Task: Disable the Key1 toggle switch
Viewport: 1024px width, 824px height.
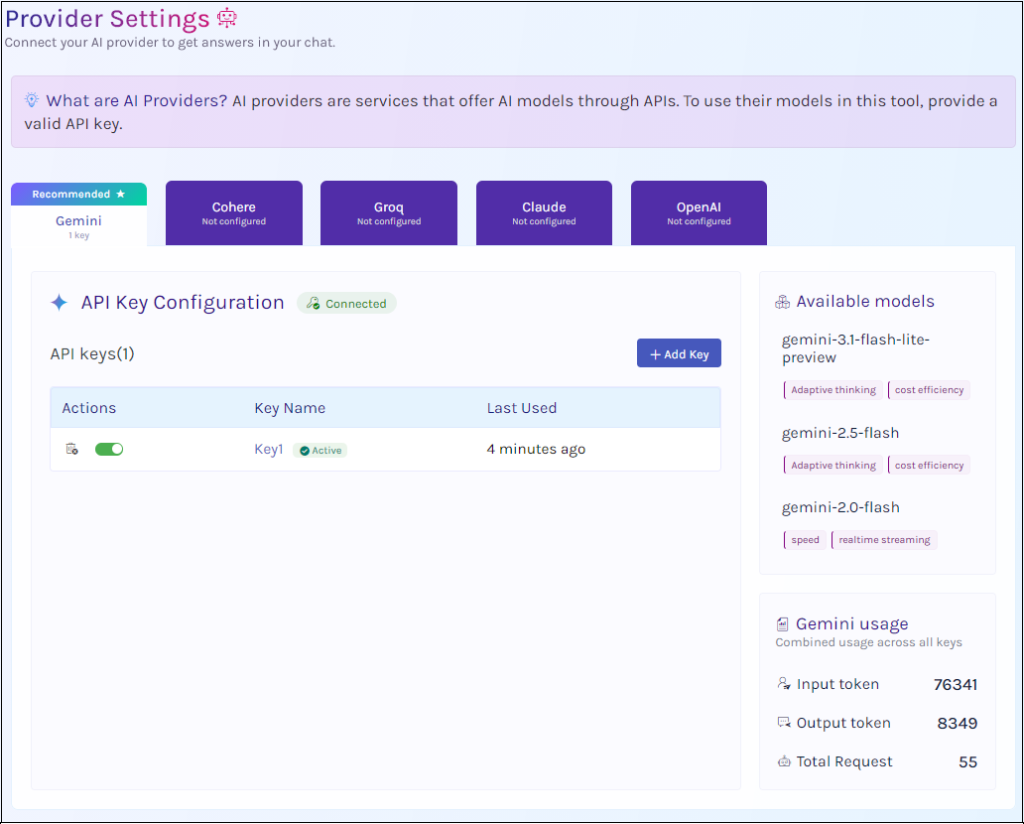Action: (x=109, y=449)
